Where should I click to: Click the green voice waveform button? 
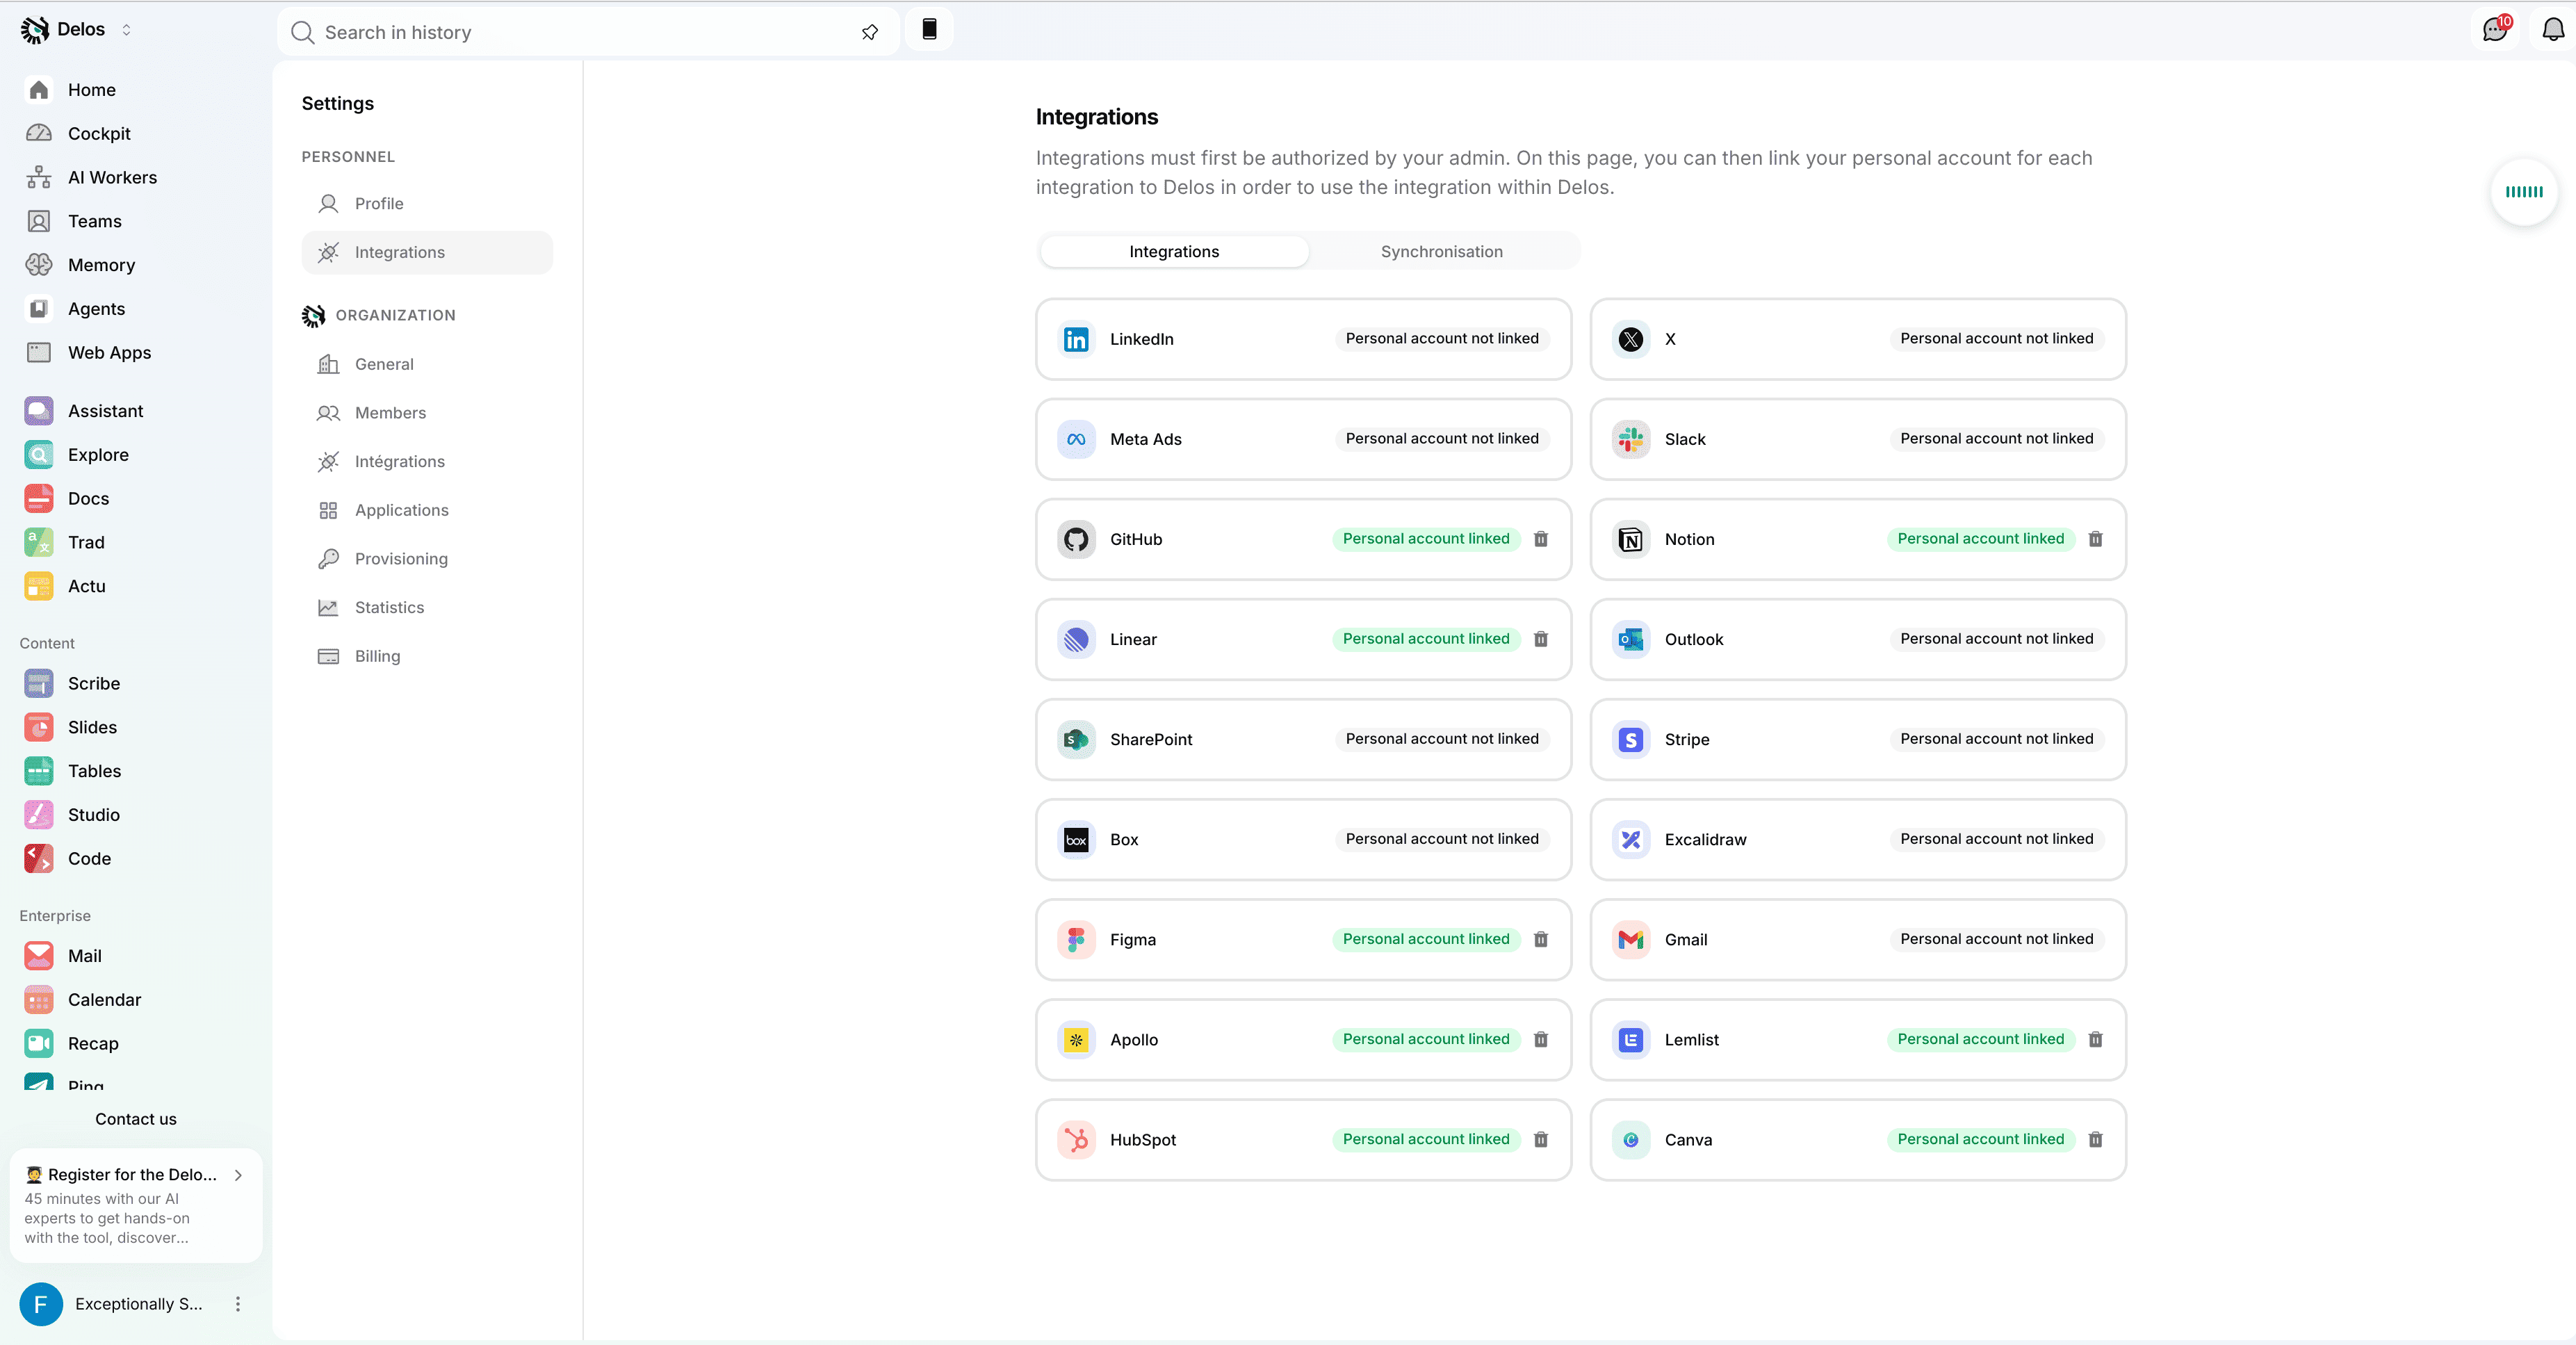click(2524, 192)
